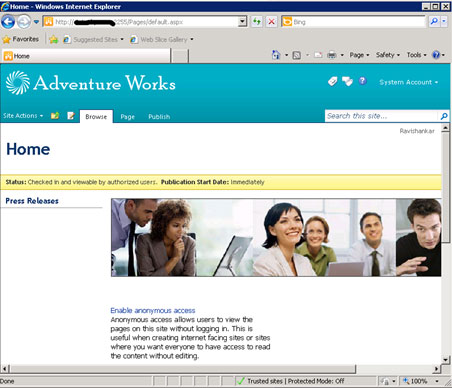
Task: Click the vertical scrollbar down arrow
Action: 445,359
